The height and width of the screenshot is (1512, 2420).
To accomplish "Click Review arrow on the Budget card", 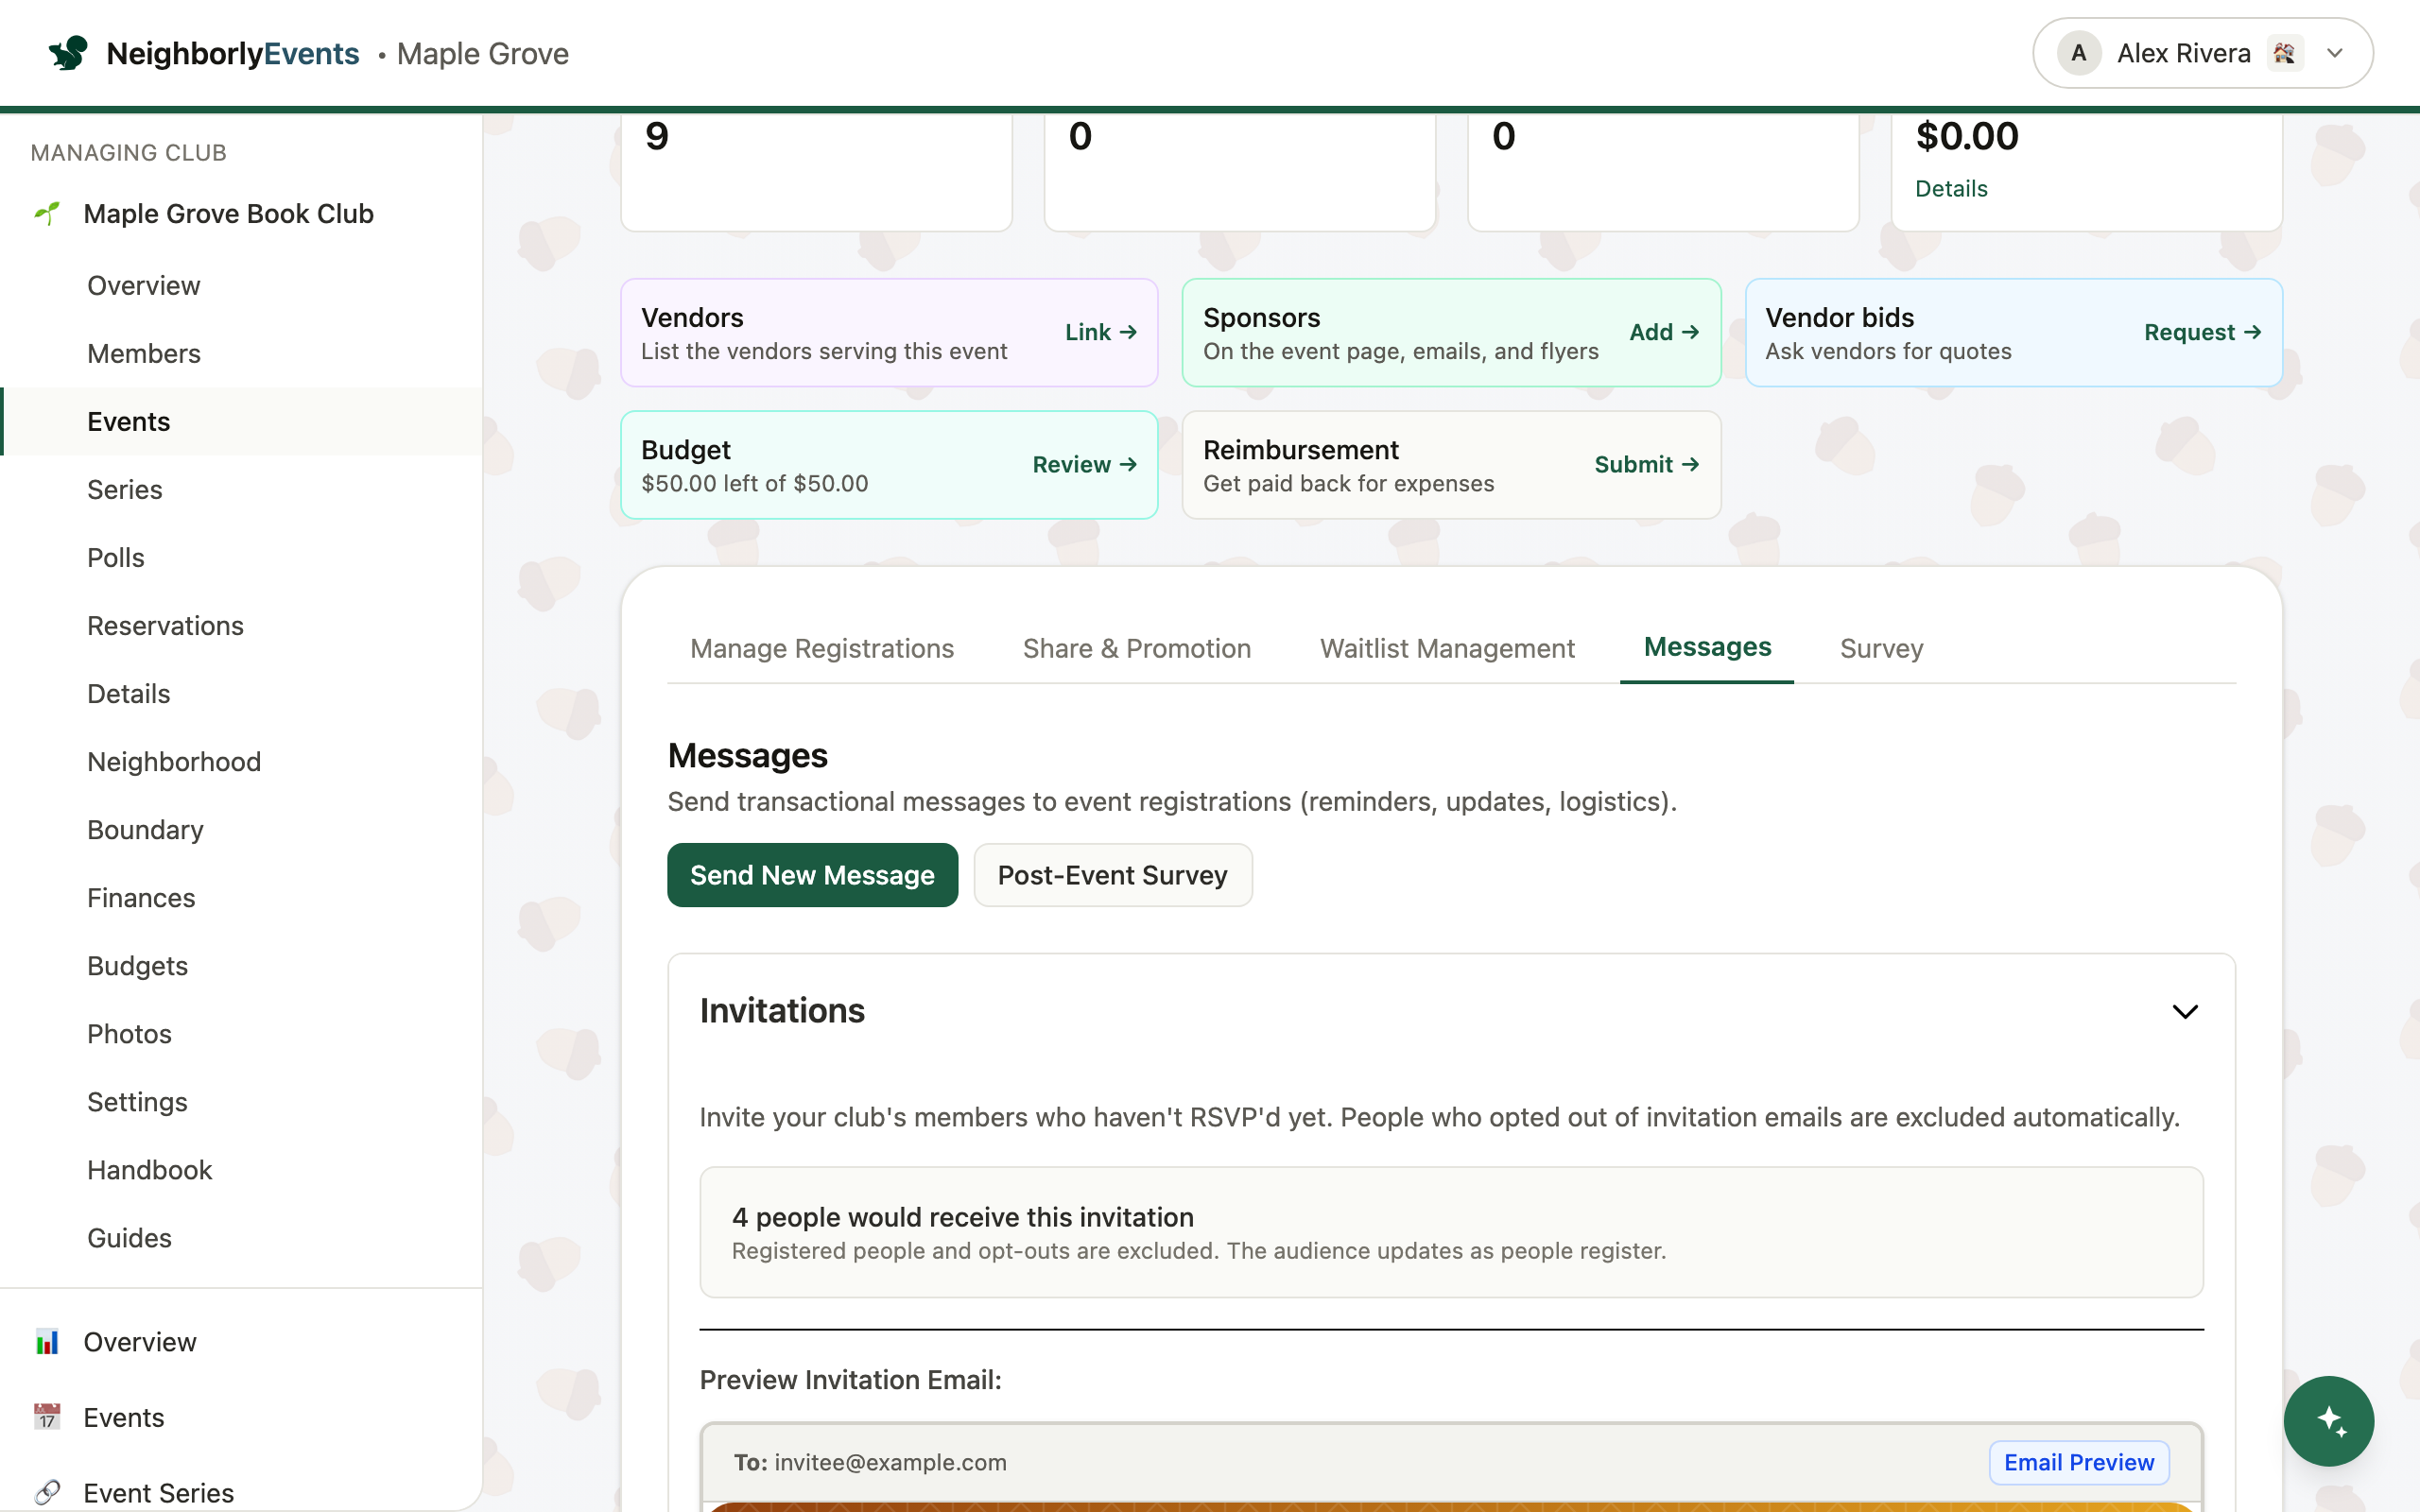I will coord(1085,464).
